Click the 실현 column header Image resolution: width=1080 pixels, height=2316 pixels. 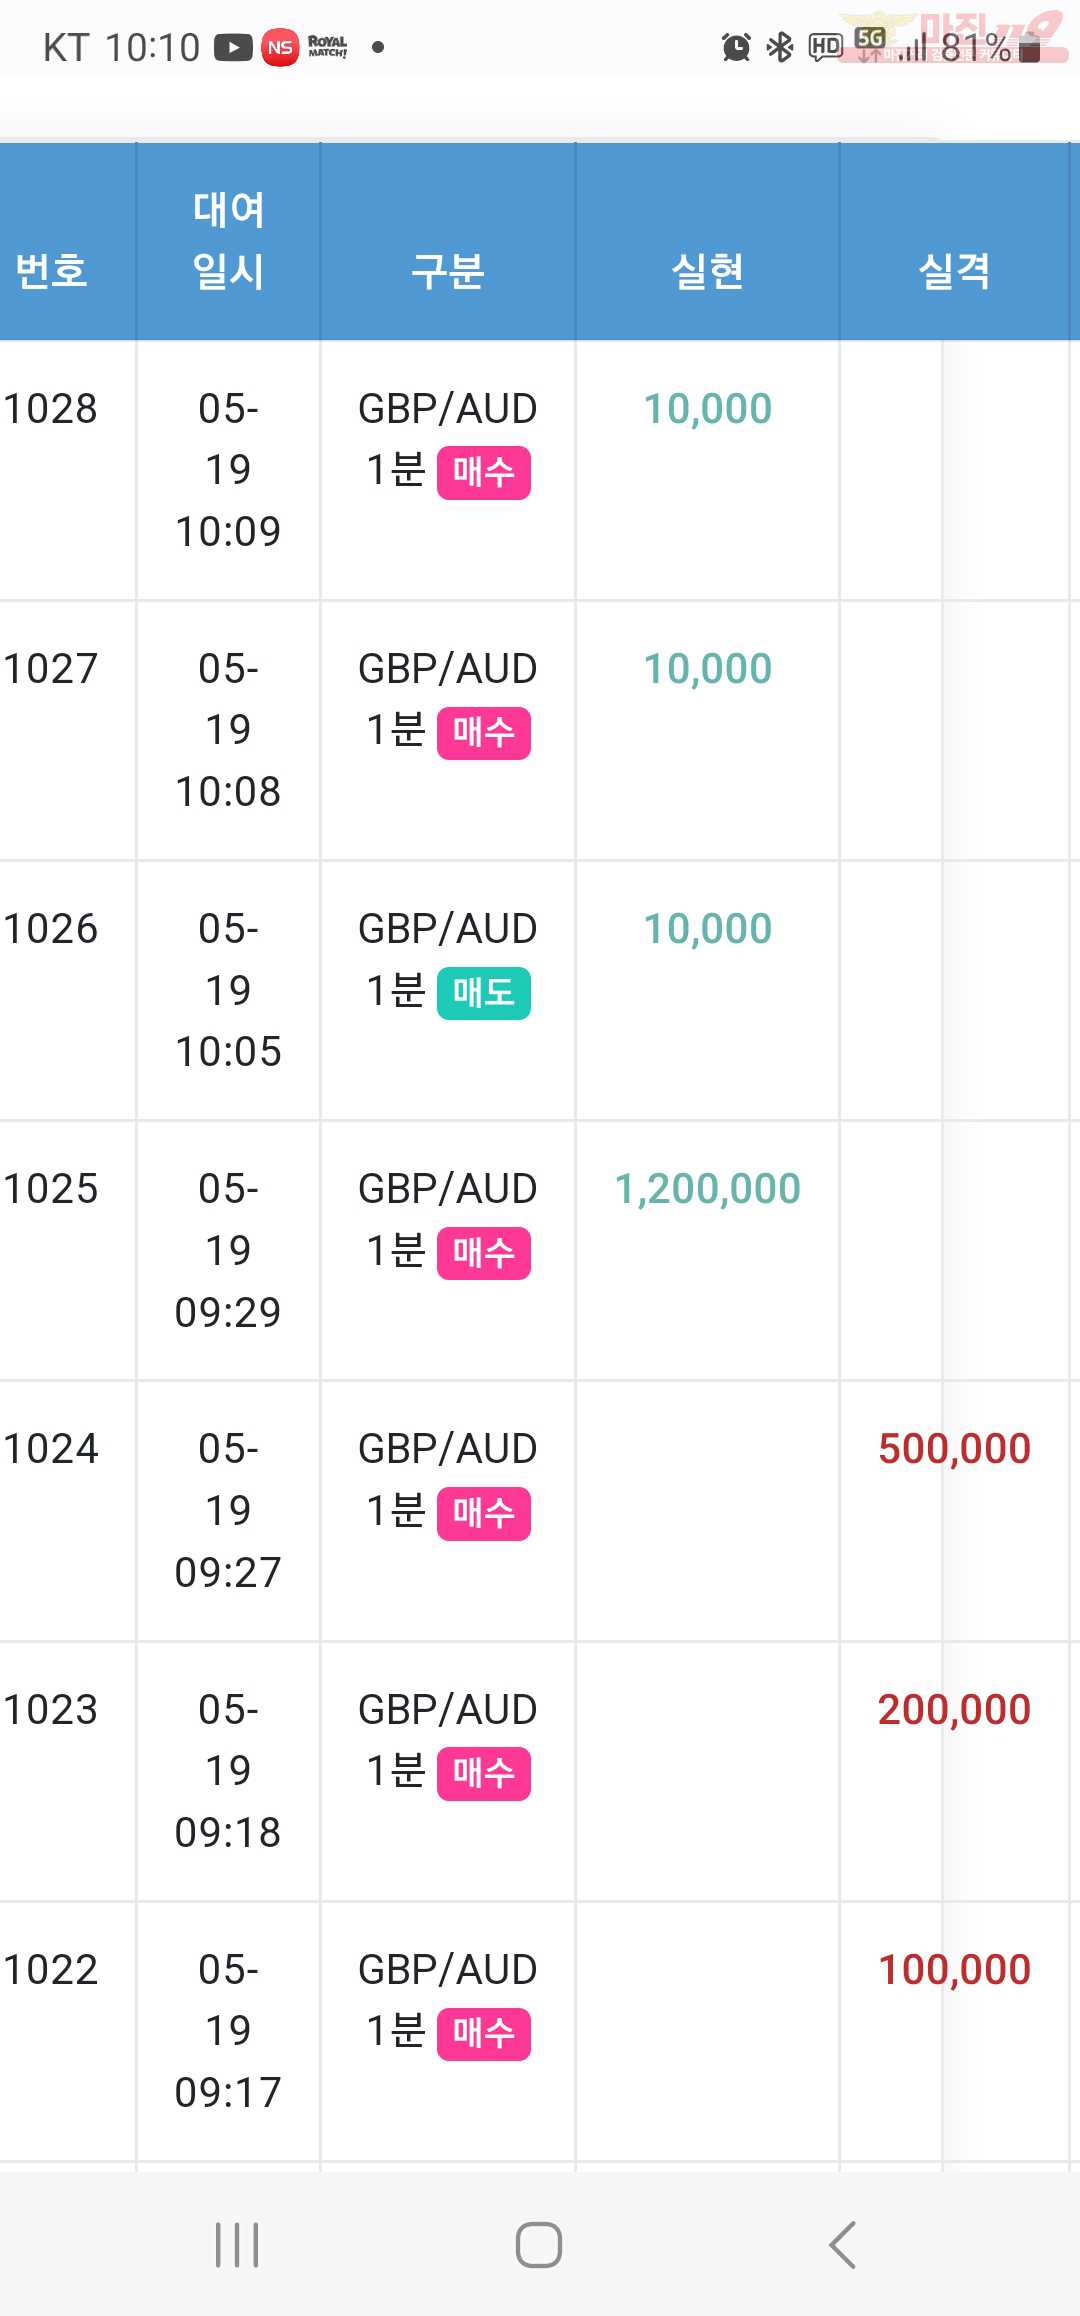coord(708,271)
